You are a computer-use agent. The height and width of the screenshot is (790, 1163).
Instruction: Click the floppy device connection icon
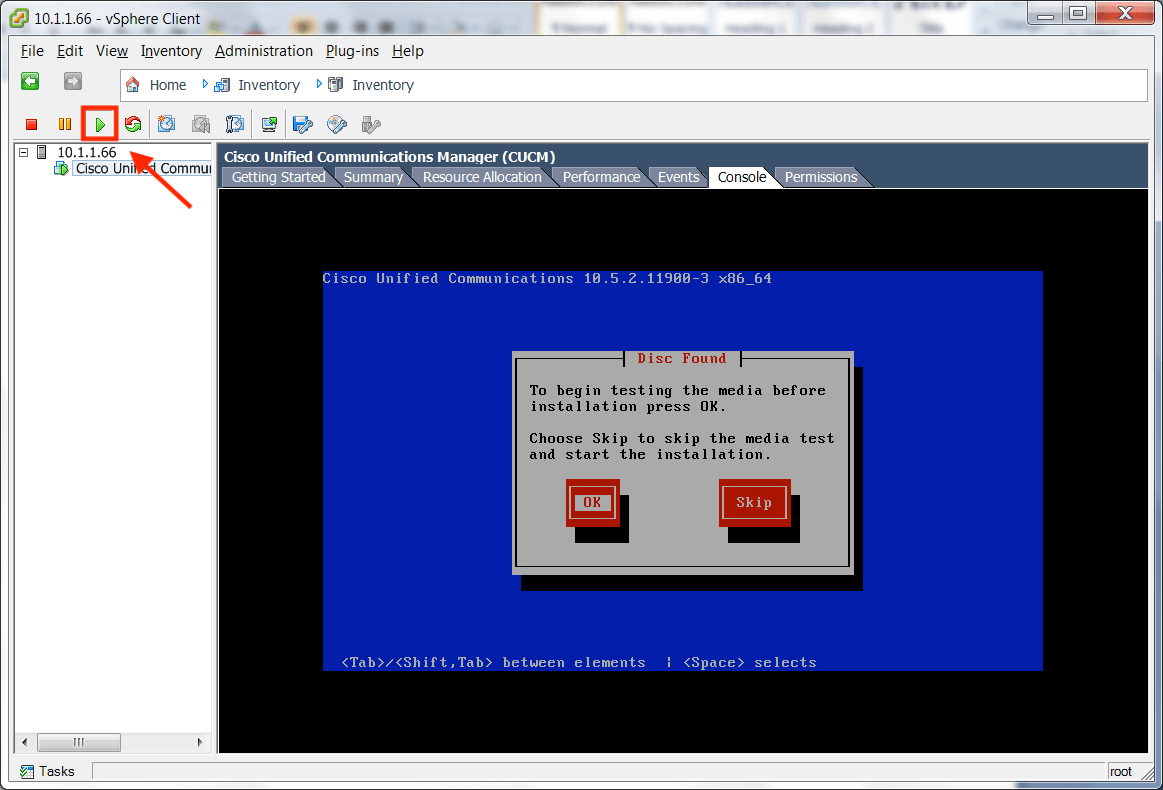pyautogui.click(x=303, y=124)
